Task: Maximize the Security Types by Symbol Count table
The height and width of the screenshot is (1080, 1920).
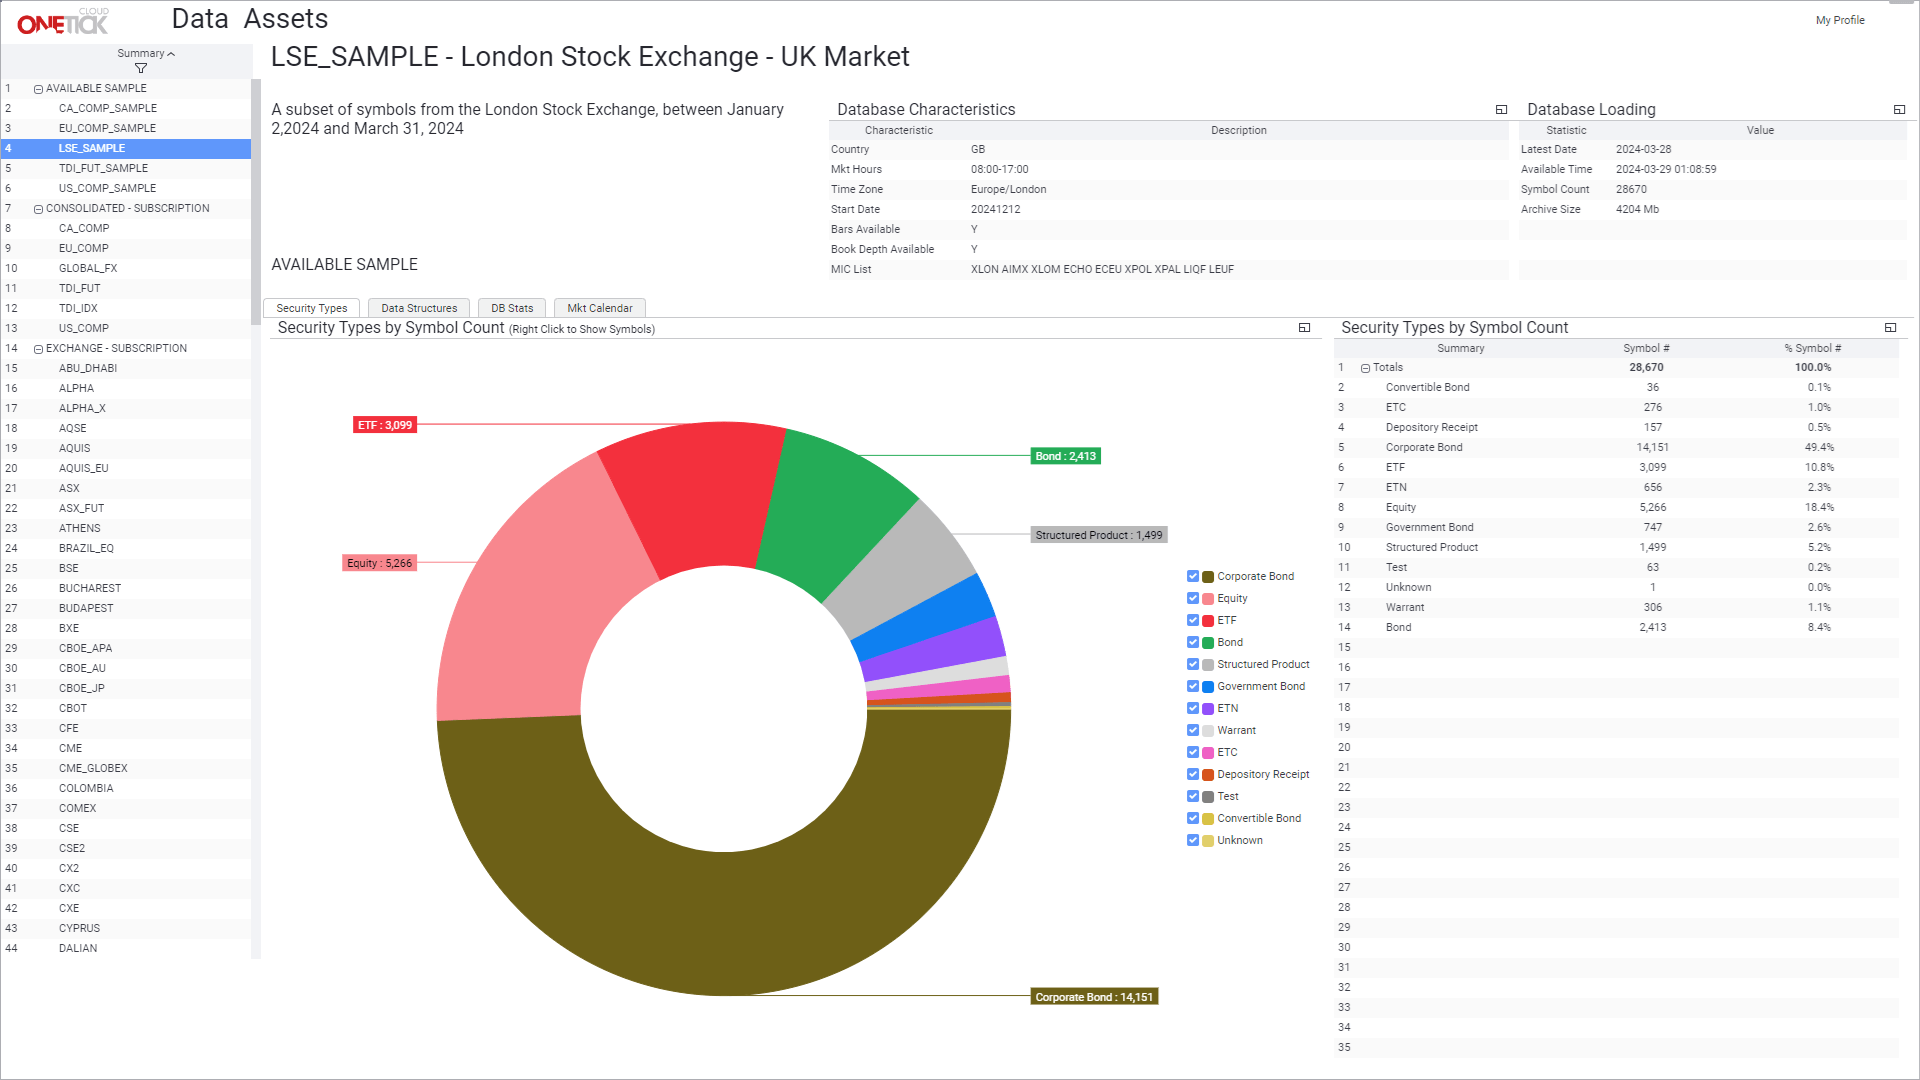Action: coord(1890,328)
